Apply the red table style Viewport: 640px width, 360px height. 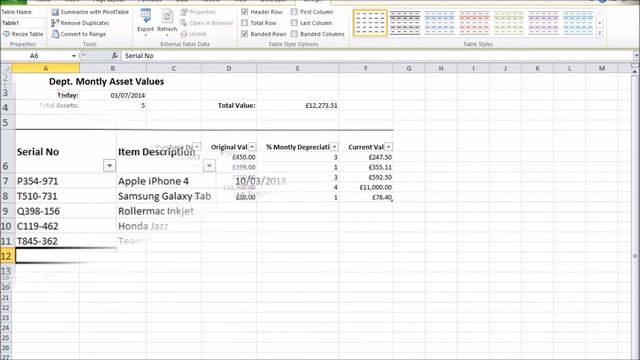pyautogui.click(x=474, y=23)
